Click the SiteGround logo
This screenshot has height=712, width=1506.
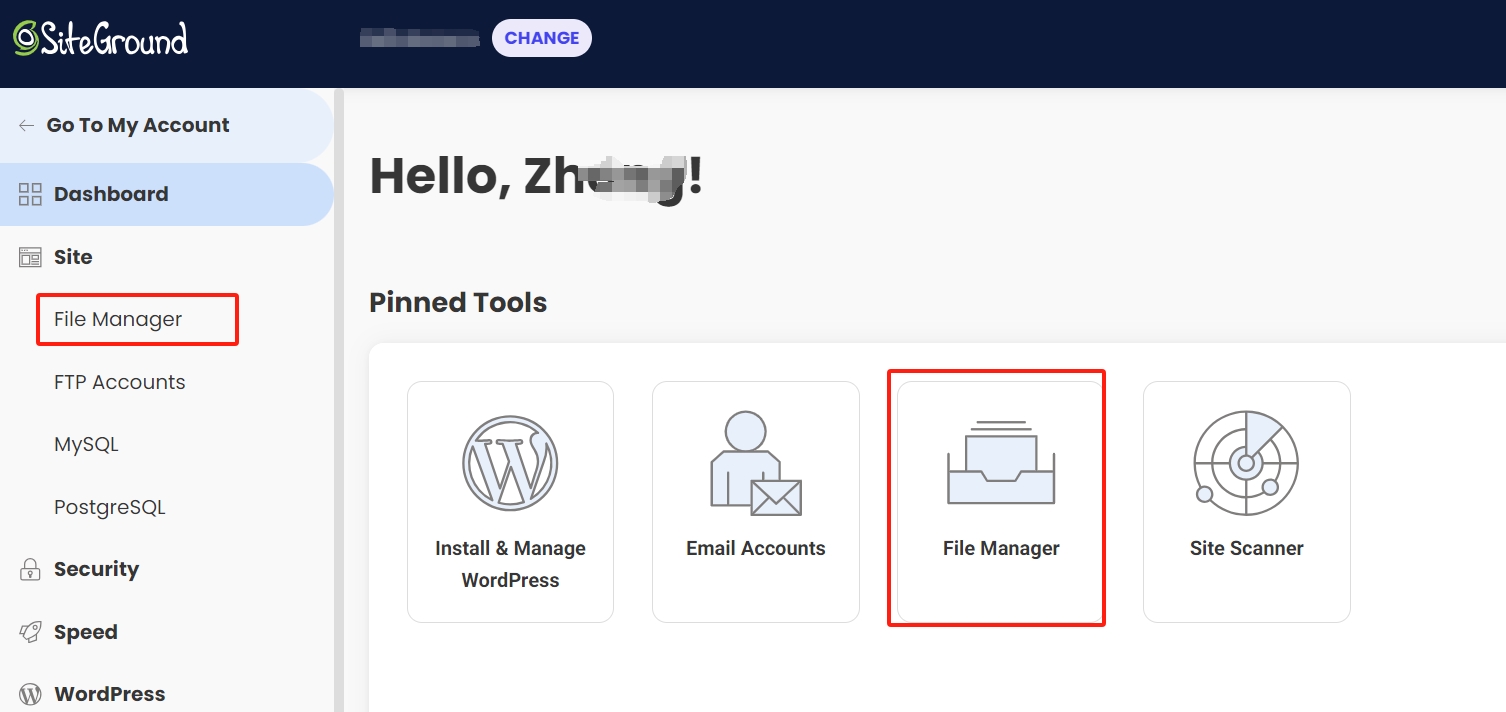pyautogui.click(x=98, y=38)
